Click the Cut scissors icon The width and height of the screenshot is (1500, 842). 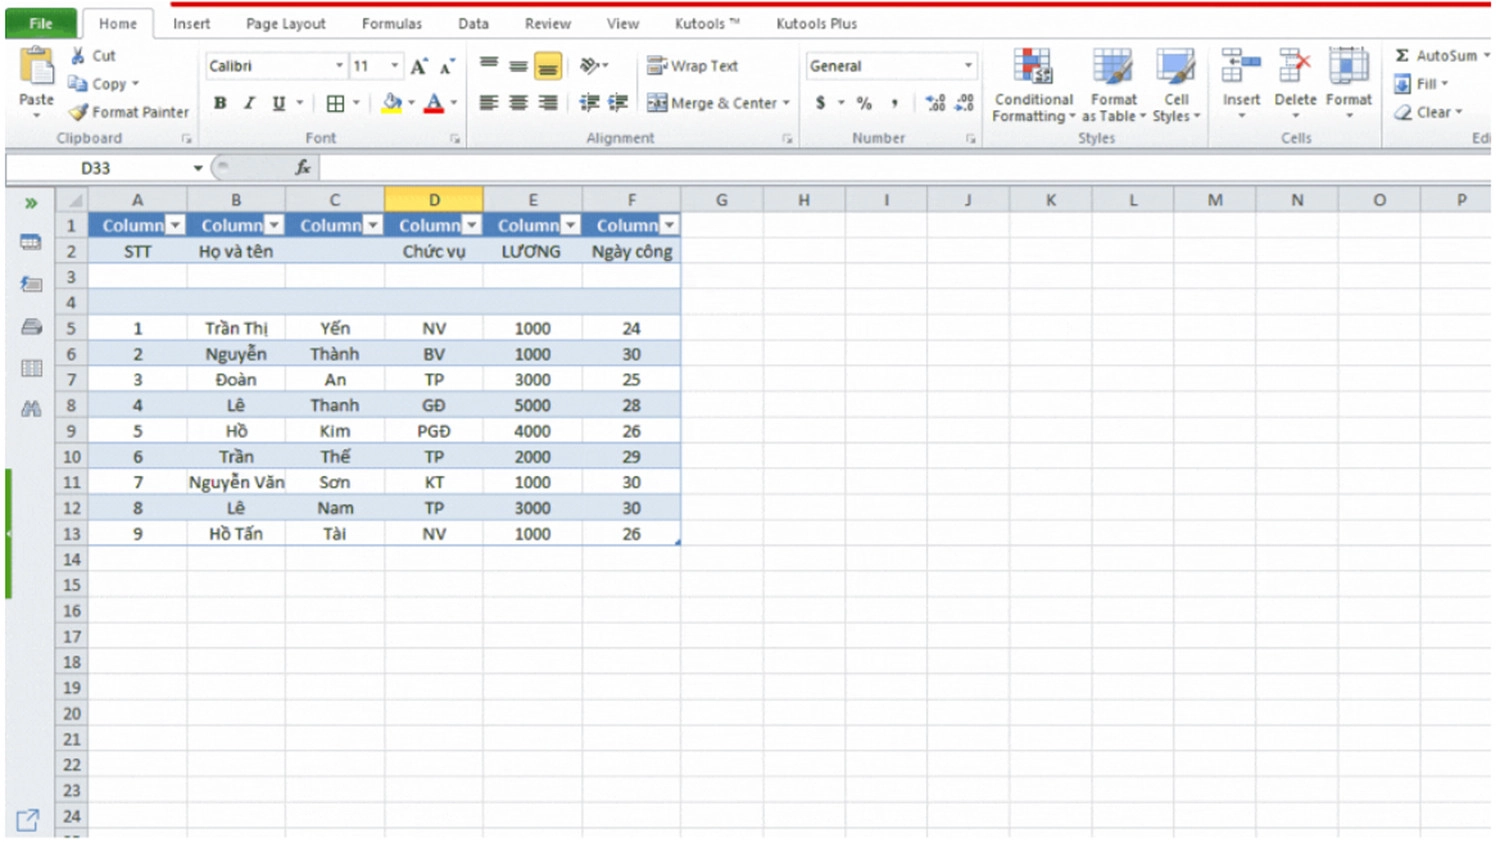coord(78,56)
